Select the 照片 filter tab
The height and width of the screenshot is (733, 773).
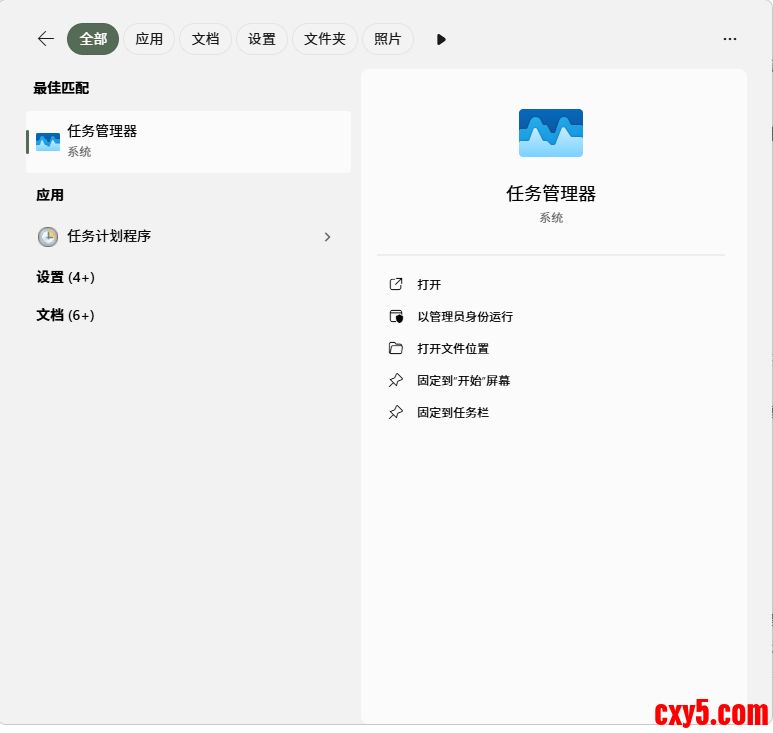387,39
